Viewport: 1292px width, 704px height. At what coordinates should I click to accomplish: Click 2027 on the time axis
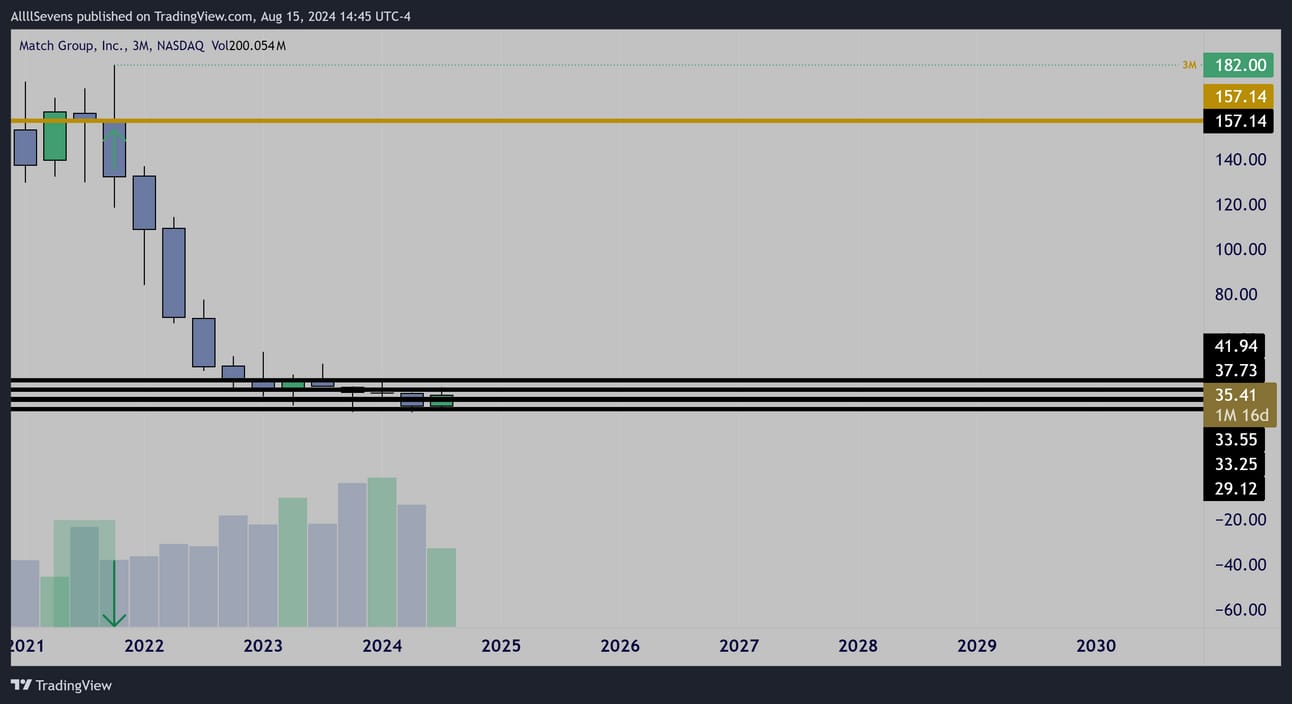point(739,646)
